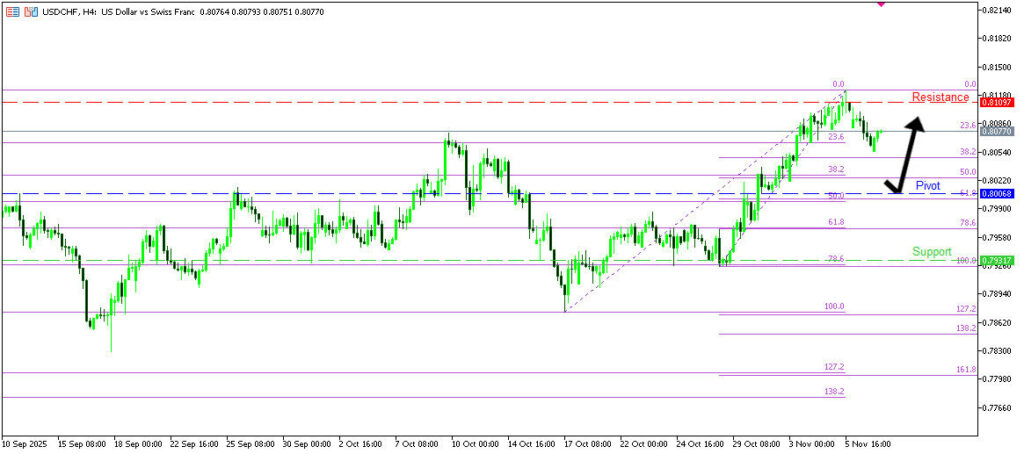Click the 0.77660 level on price scale

pos(996,408)
